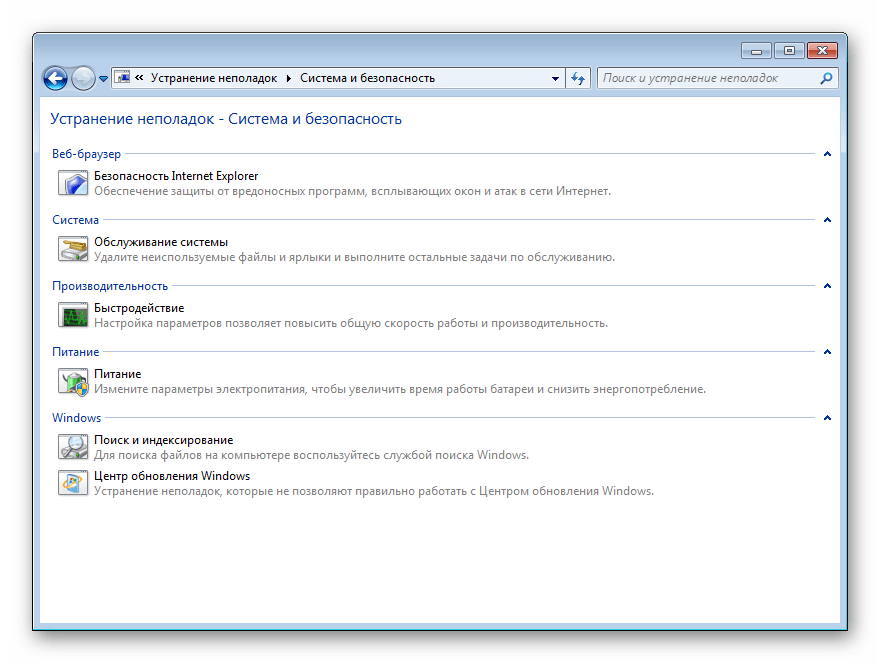Open the address bar history dropdown
Screen dimensions: 880x663
click(x=556, y=78)
